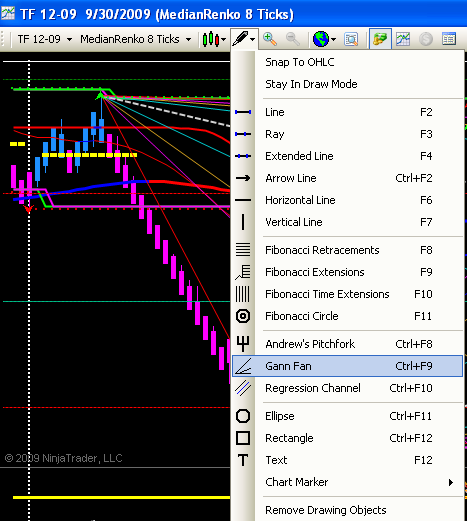Viewport: 467px width, 521px height.
Task: Click the Ray tool icon
Action: coord(243,134)
